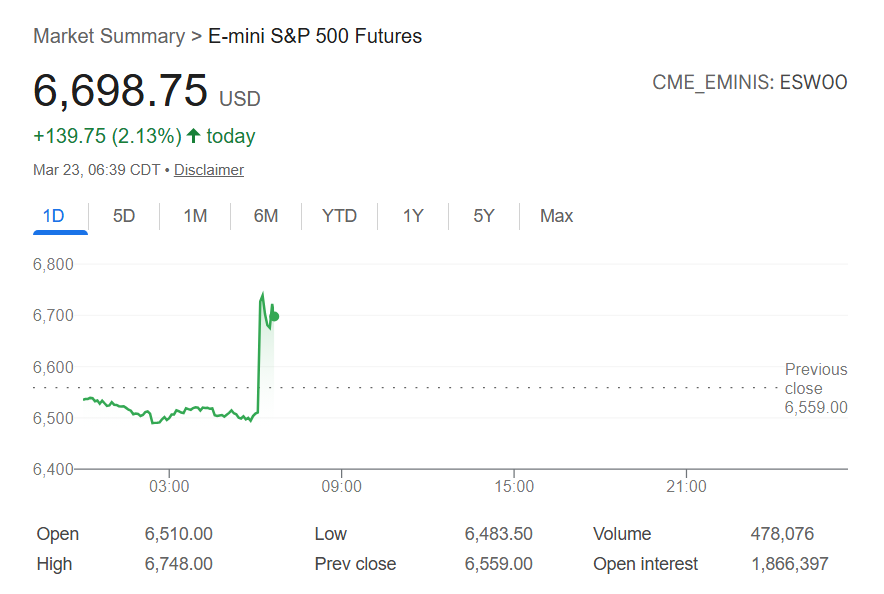This screenshot has width=884, height=594.
Task: Click the E-mini S&P 500 Futures title
Action: pyautogui.click(x=315, y=36)
